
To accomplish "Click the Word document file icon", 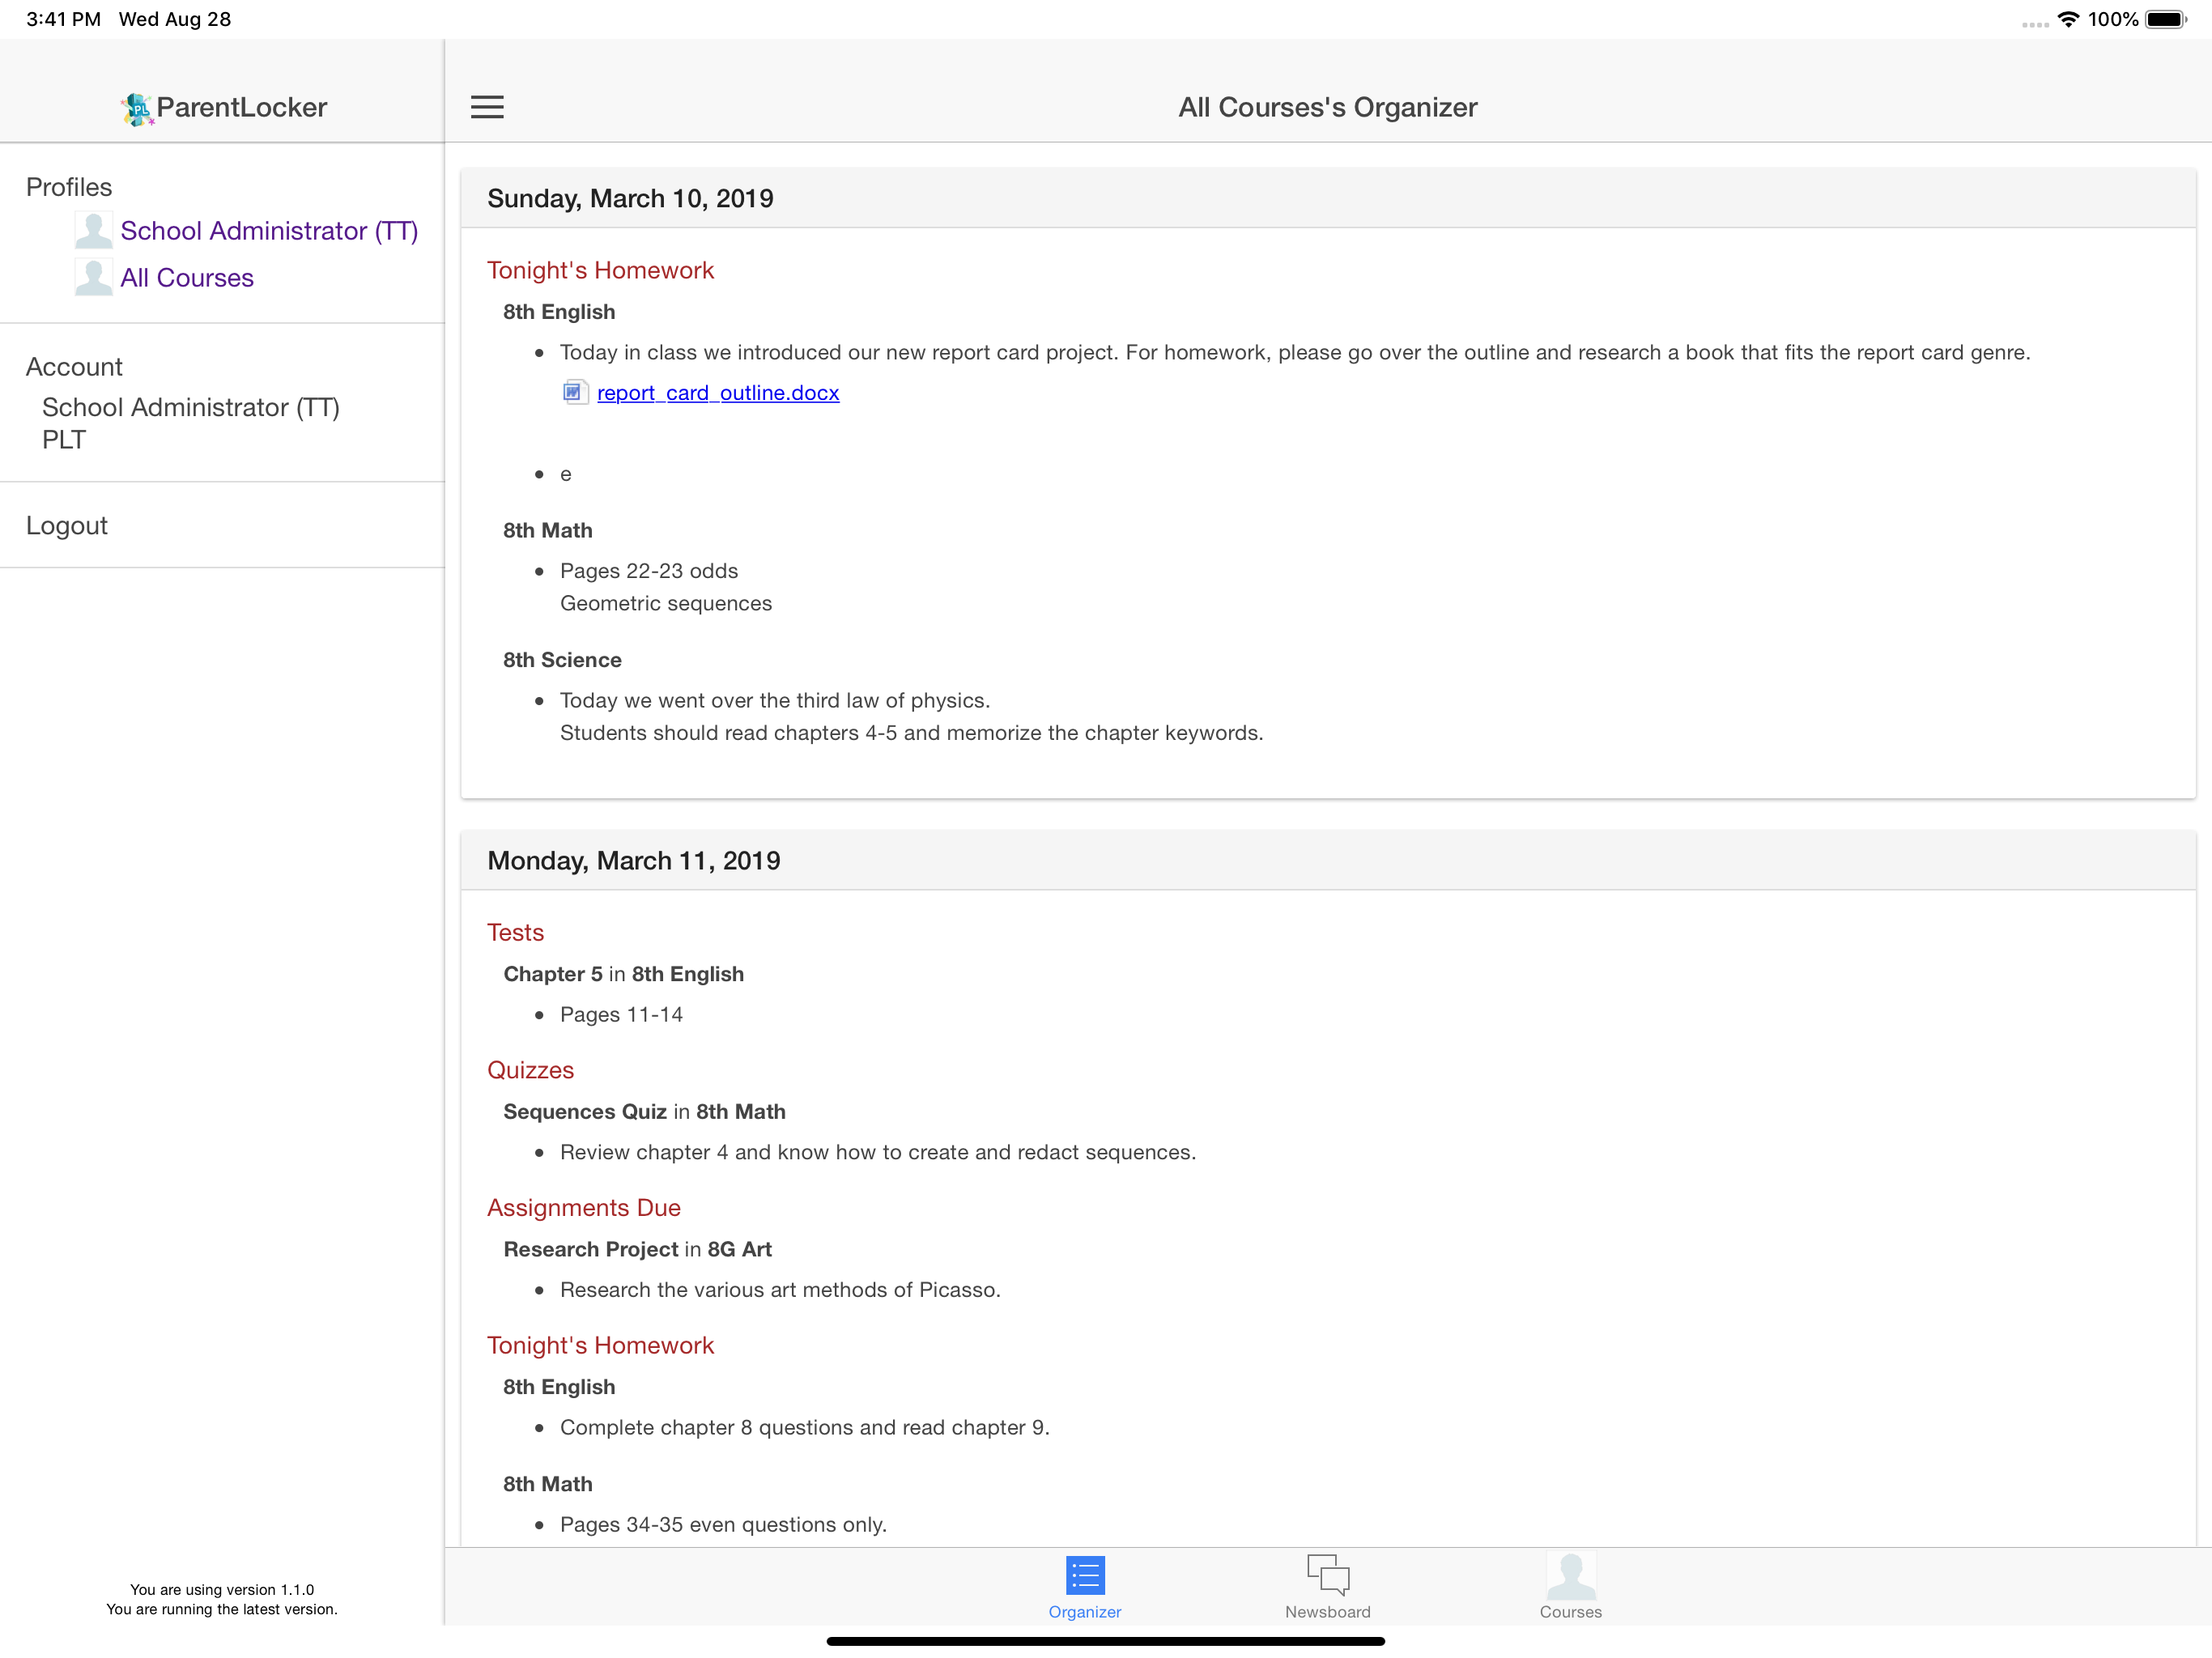I will [574, 392].
